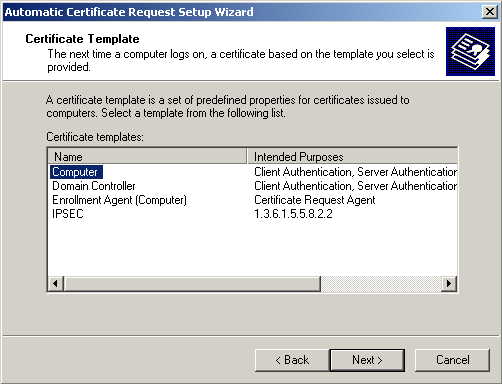Close the wizard with the X button
The image size is (502, 384).
click(x=489, y=12)
